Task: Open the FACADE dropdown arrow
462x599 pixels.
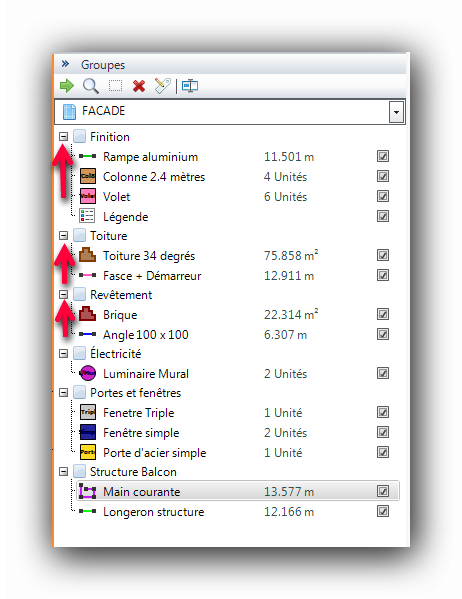Action: 396,112
